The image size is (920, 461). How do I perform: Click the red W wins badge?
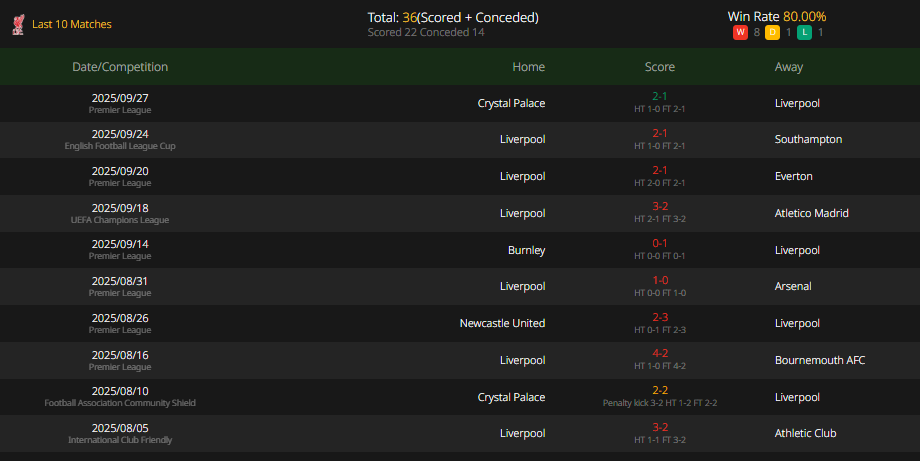click(x=740, y=32)
